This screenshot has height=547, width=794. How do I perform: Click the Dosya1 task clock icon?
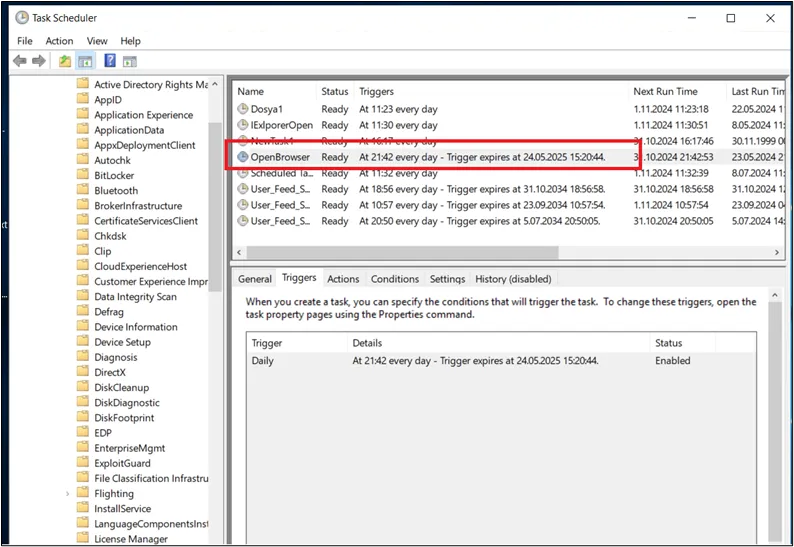[x=243, y=109]
